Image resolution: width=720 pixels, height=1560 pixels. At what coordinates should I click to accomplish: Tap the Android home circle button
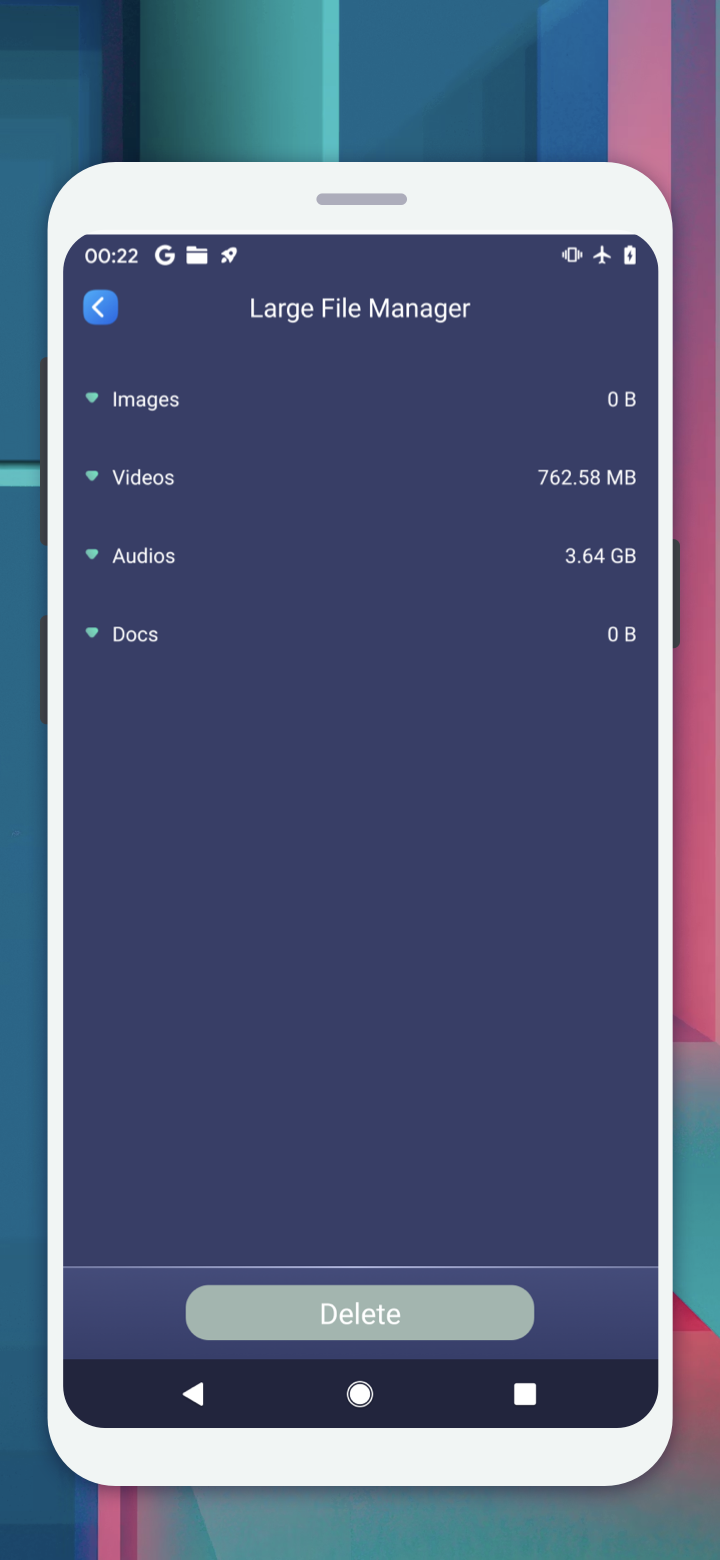coord(360,1394)
